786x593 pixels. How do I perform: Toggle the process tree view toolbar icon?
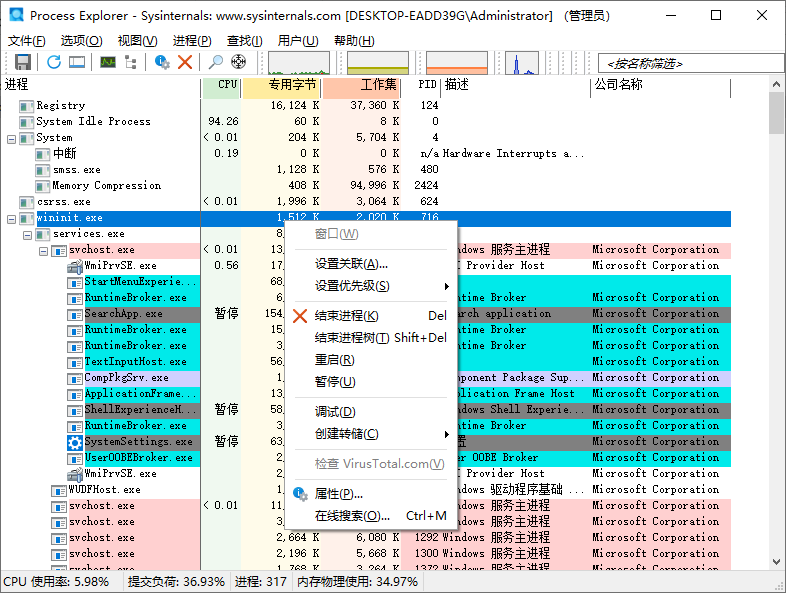130,62
